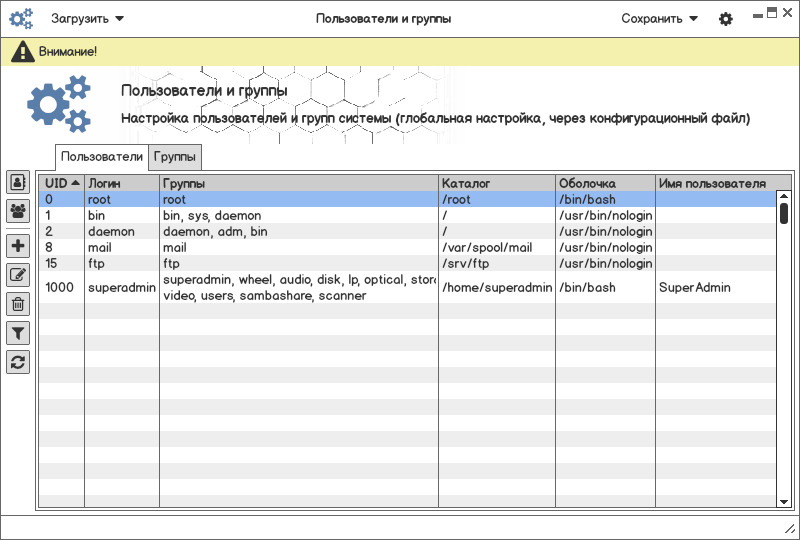The image size is (800, 540).
Task: Click the Логин column header
Action: click(x=121, y=183)
